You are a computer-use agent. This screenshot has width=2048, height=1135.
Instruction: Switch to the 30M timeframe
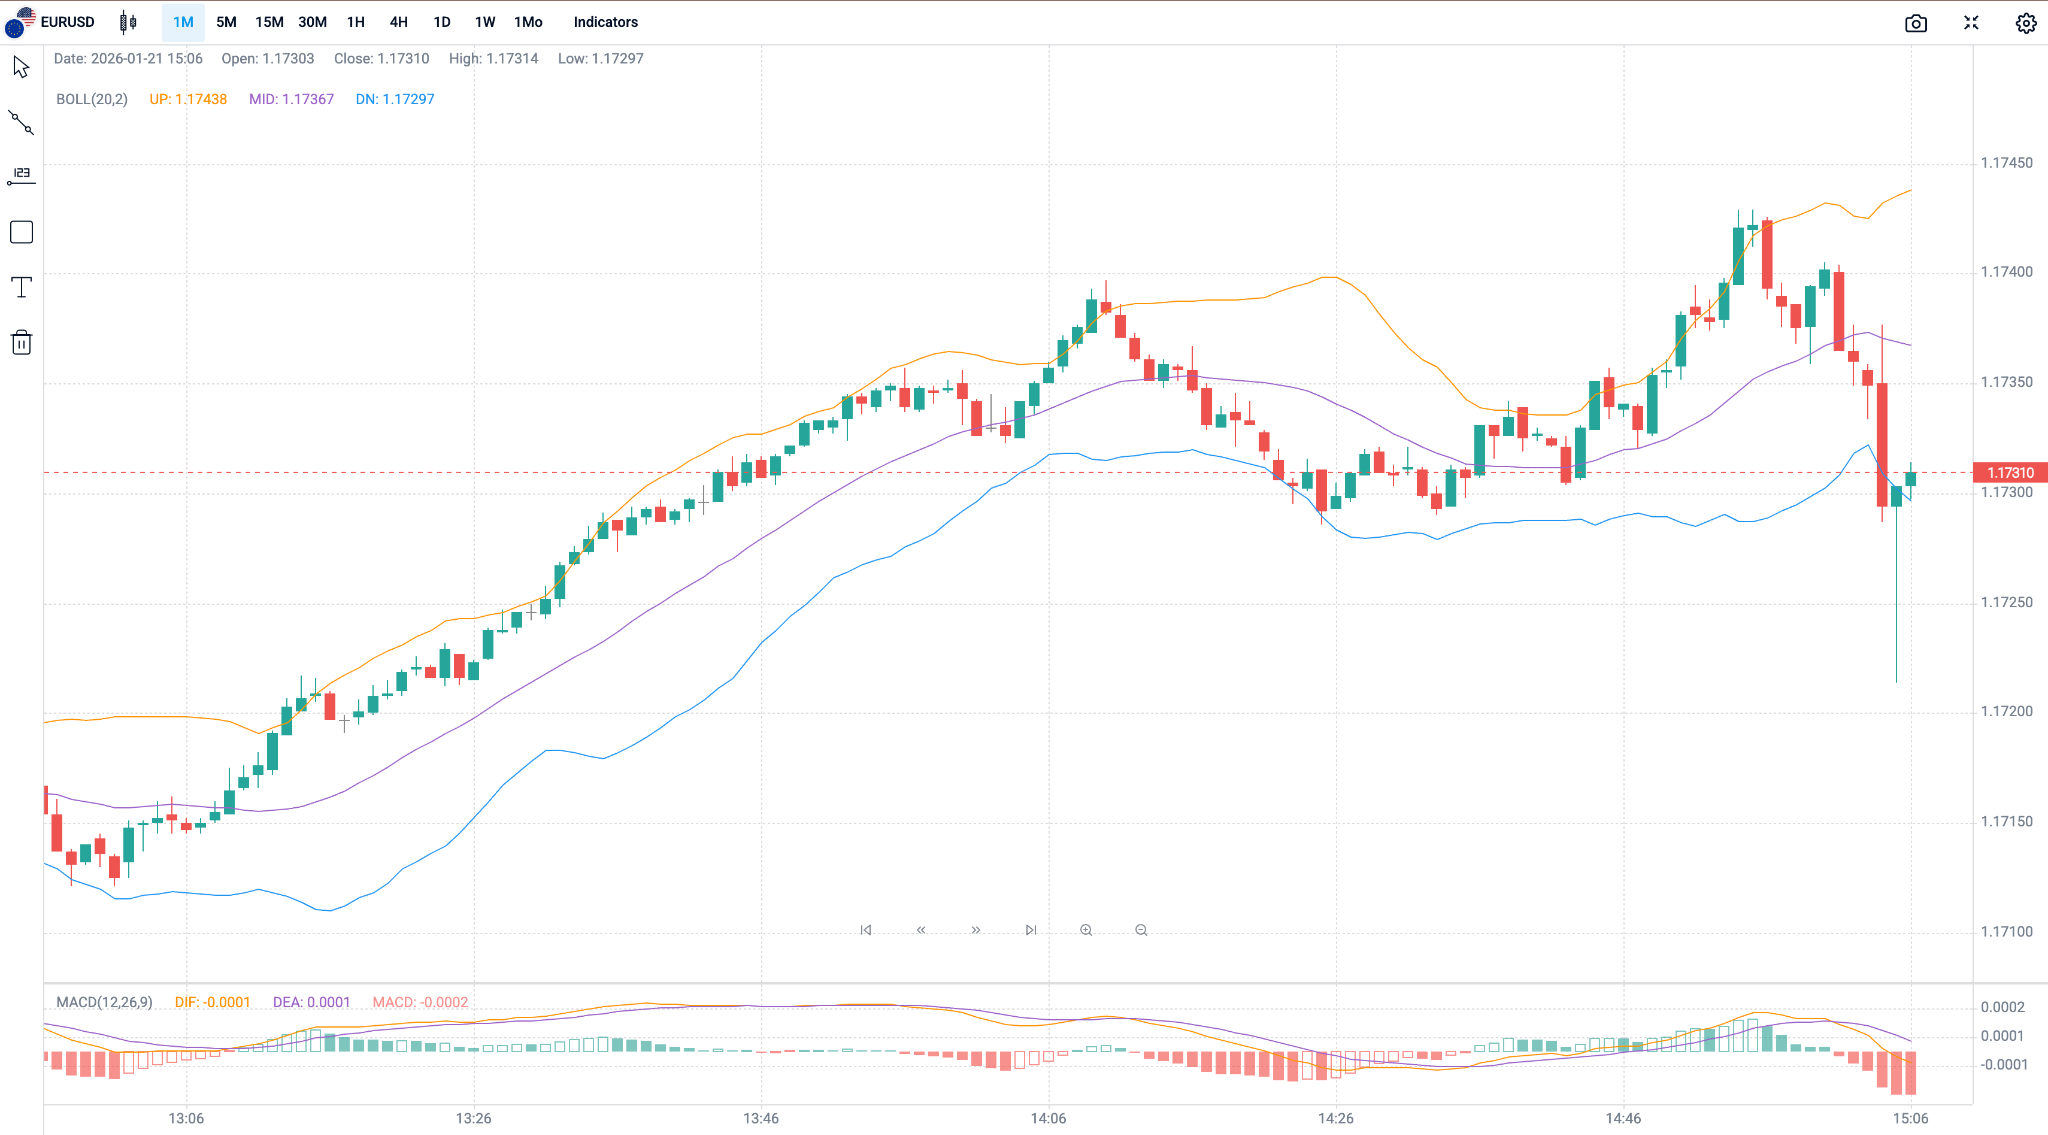pyautogui.click(x=312, y=22)
